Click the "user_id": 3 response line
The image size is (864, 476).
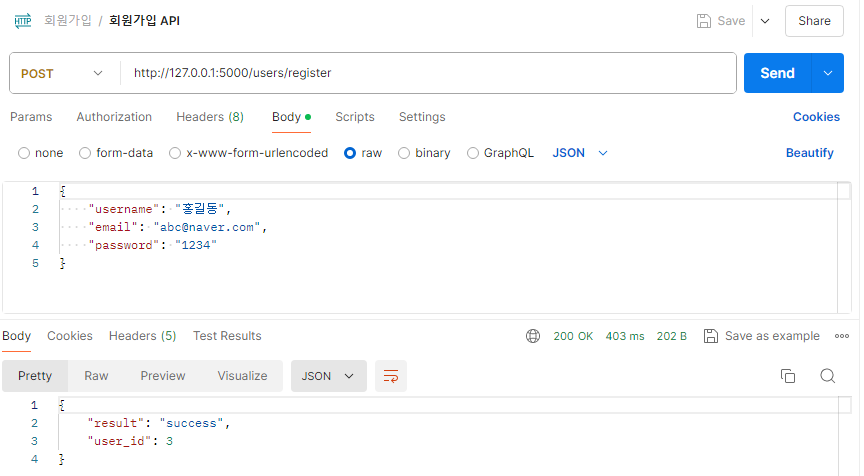tap(130, 441)
